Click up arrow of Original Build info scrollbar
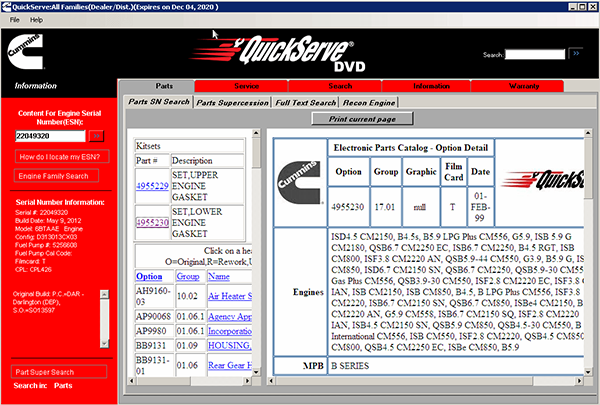The width and height of the screenshot is (600, 405). pos(104,294)
